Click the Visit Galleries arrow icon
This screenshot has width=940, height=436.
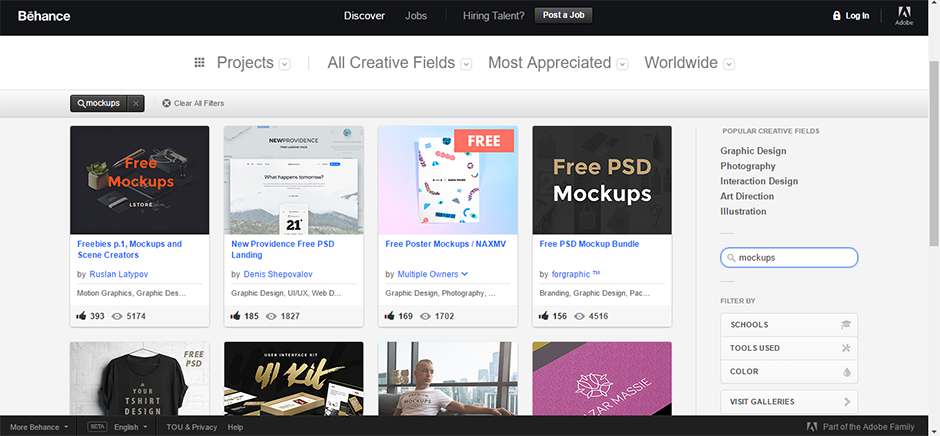pos(847,402)
